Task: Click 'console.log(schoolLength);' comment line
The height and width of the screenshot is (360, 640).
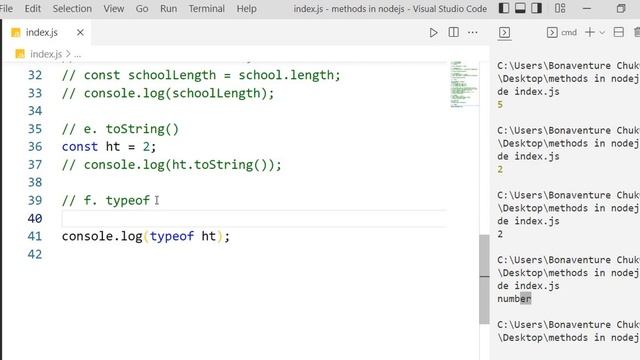Action: click(x=168, y=93)
